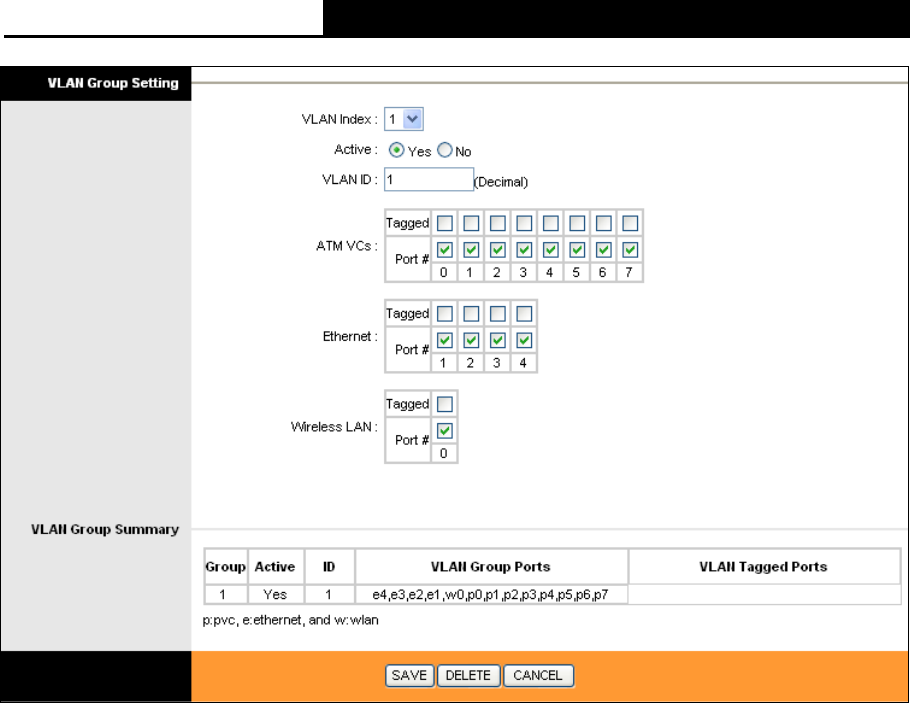Toggle Ethernet Tagged checkbox for port 1
This screenshot has height=703, width=910.
(x=445, y=314)
